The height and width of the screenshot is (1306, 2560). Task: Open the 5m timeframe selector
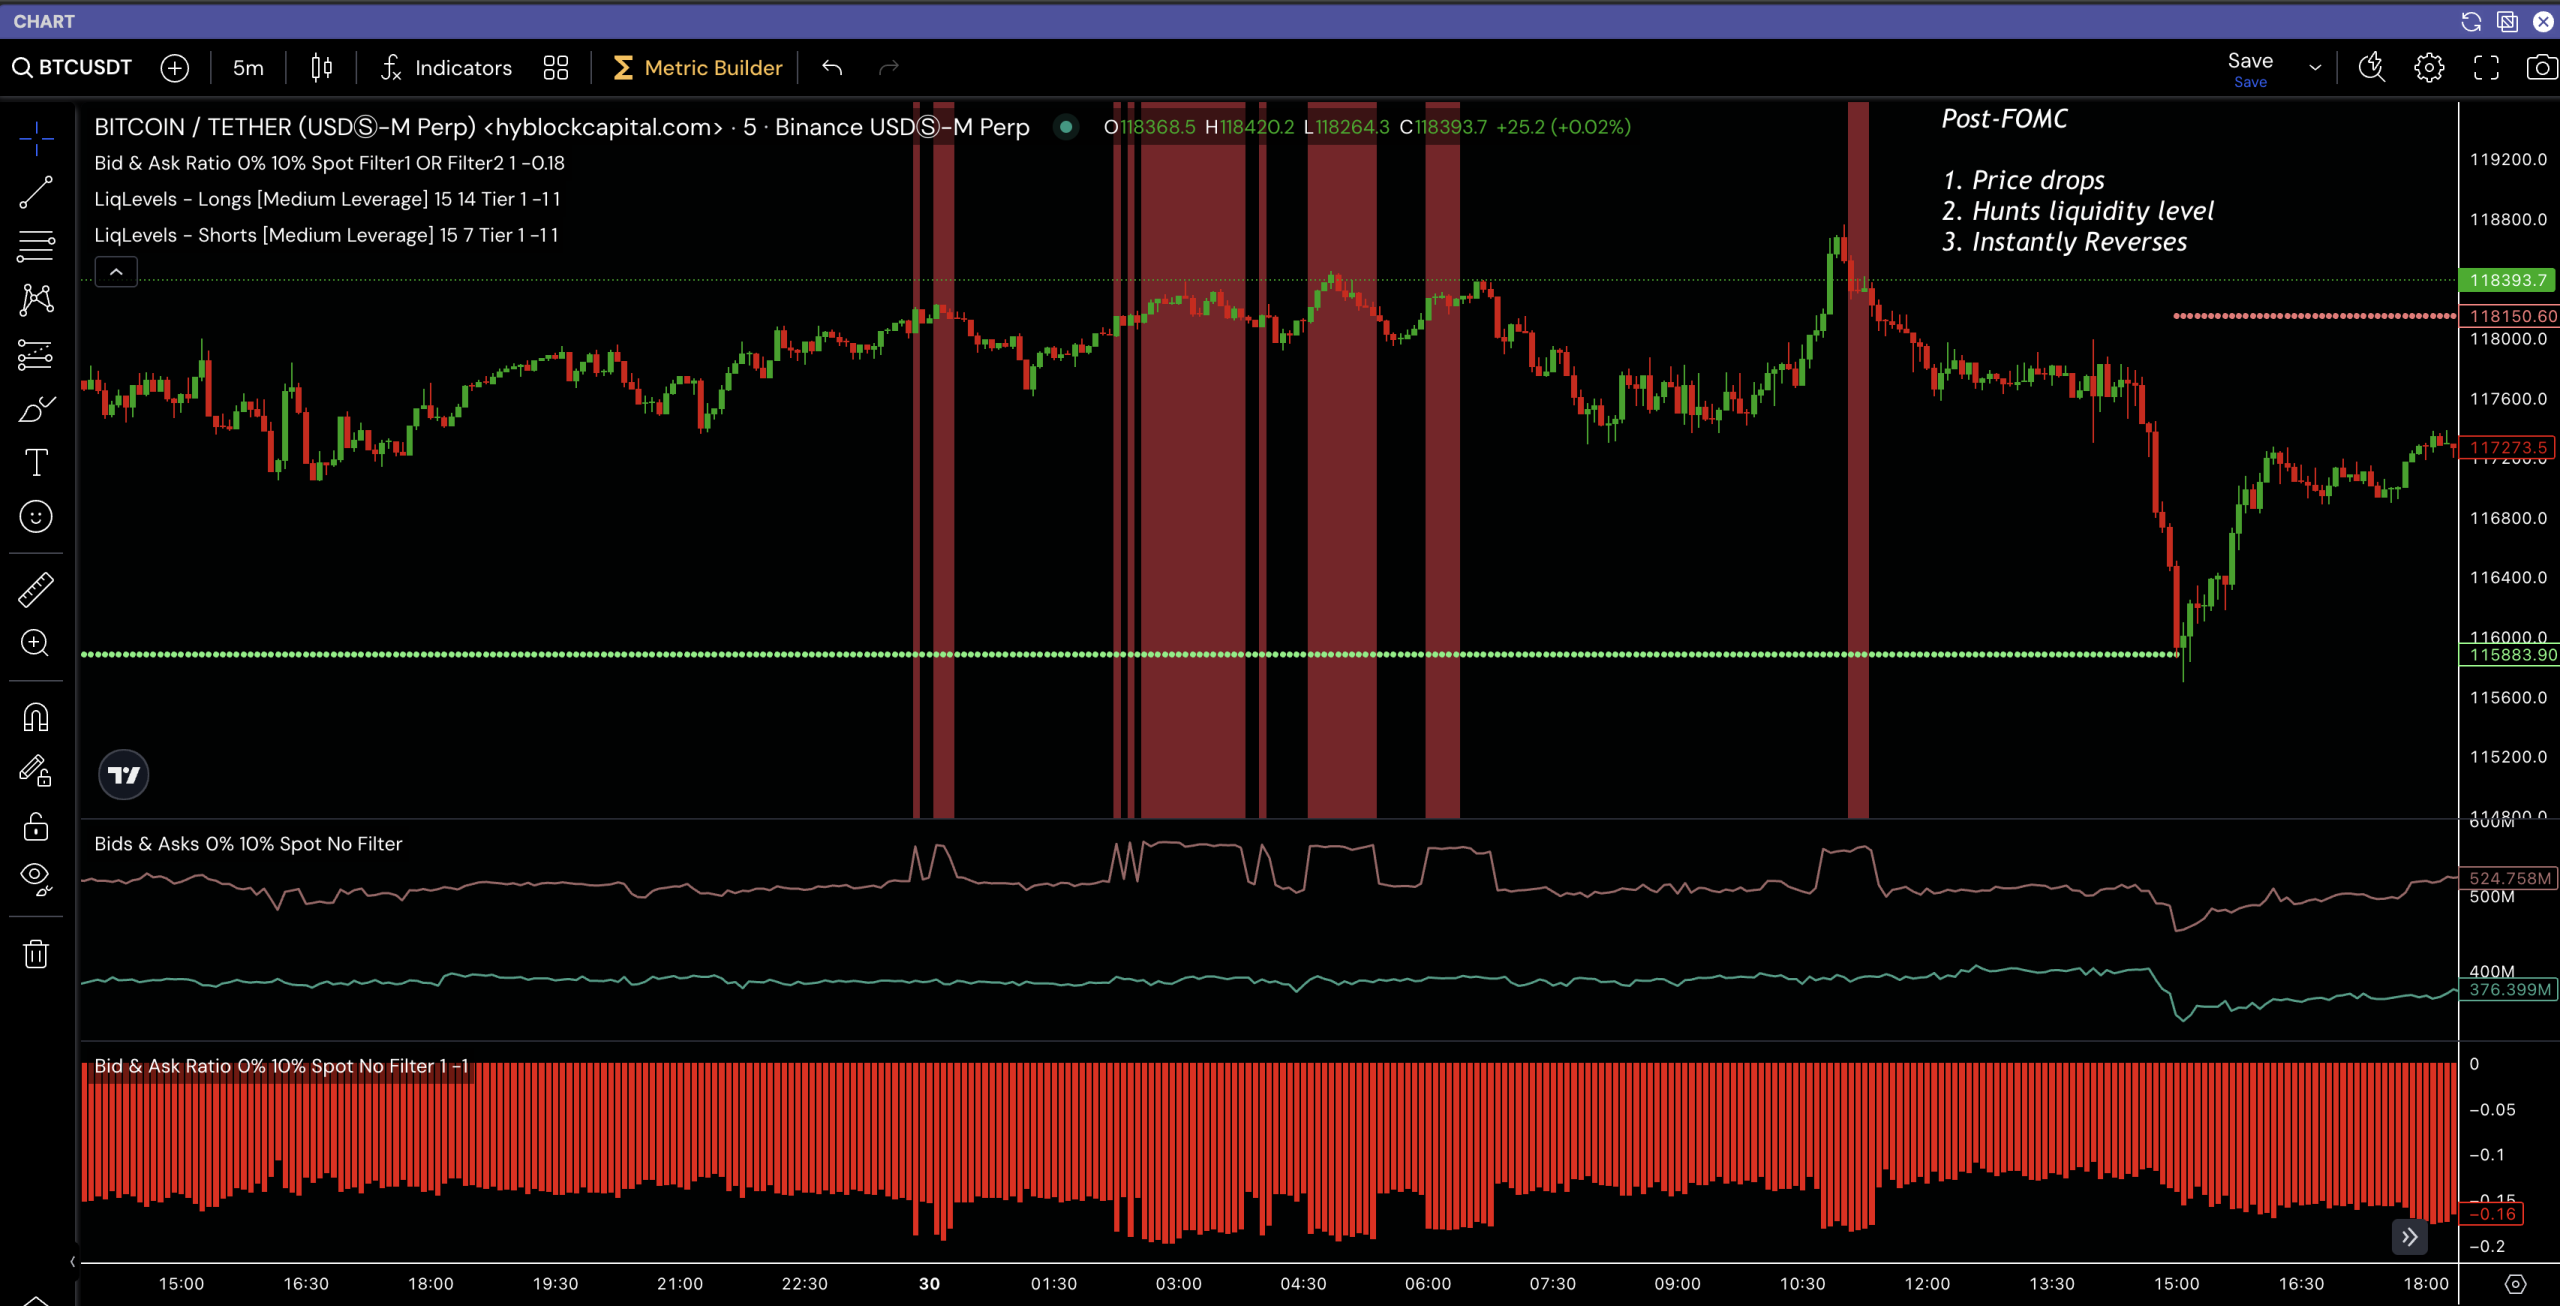click(248, 67)
